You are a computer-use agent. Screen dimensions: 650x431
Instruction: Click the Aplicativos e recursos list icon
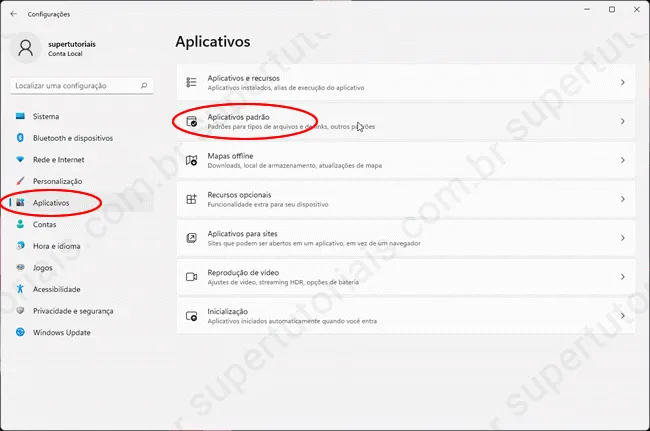click(191, 82)
